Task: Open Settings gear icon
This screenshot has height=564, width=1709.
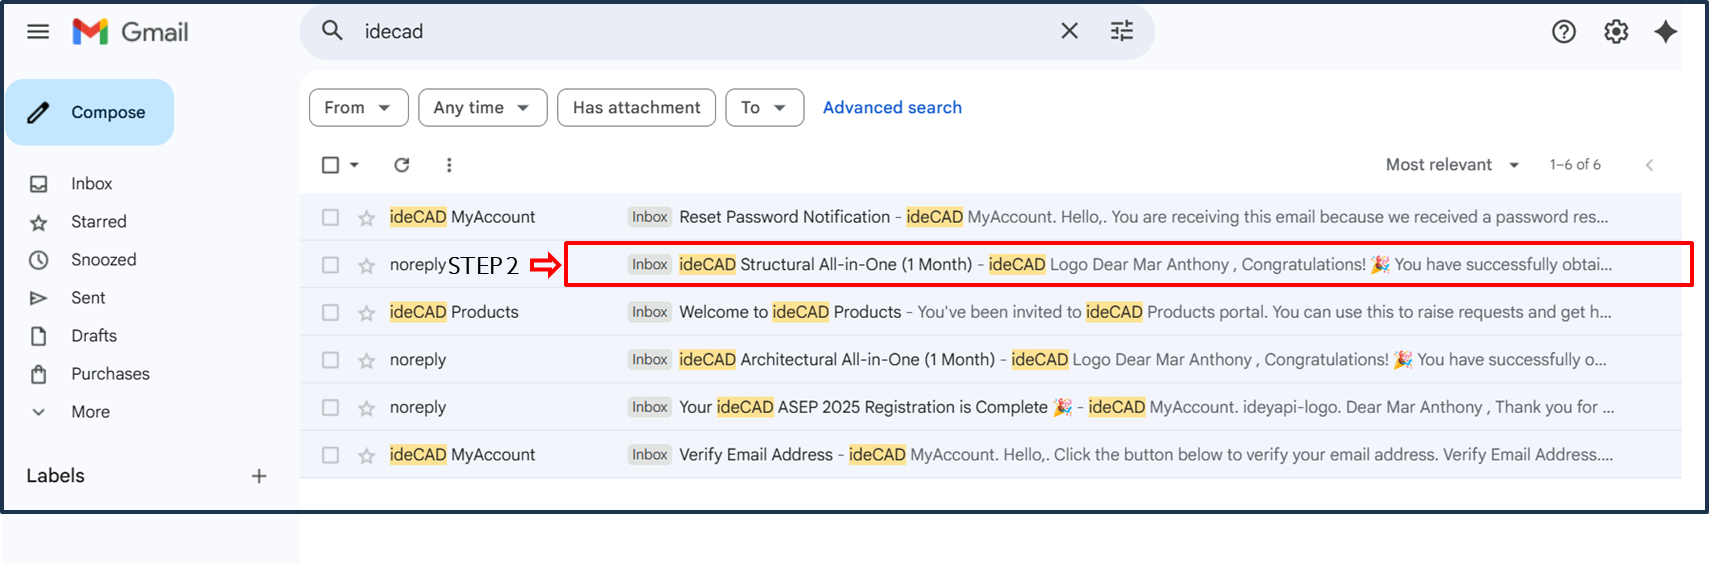Action: point(1616,32)
